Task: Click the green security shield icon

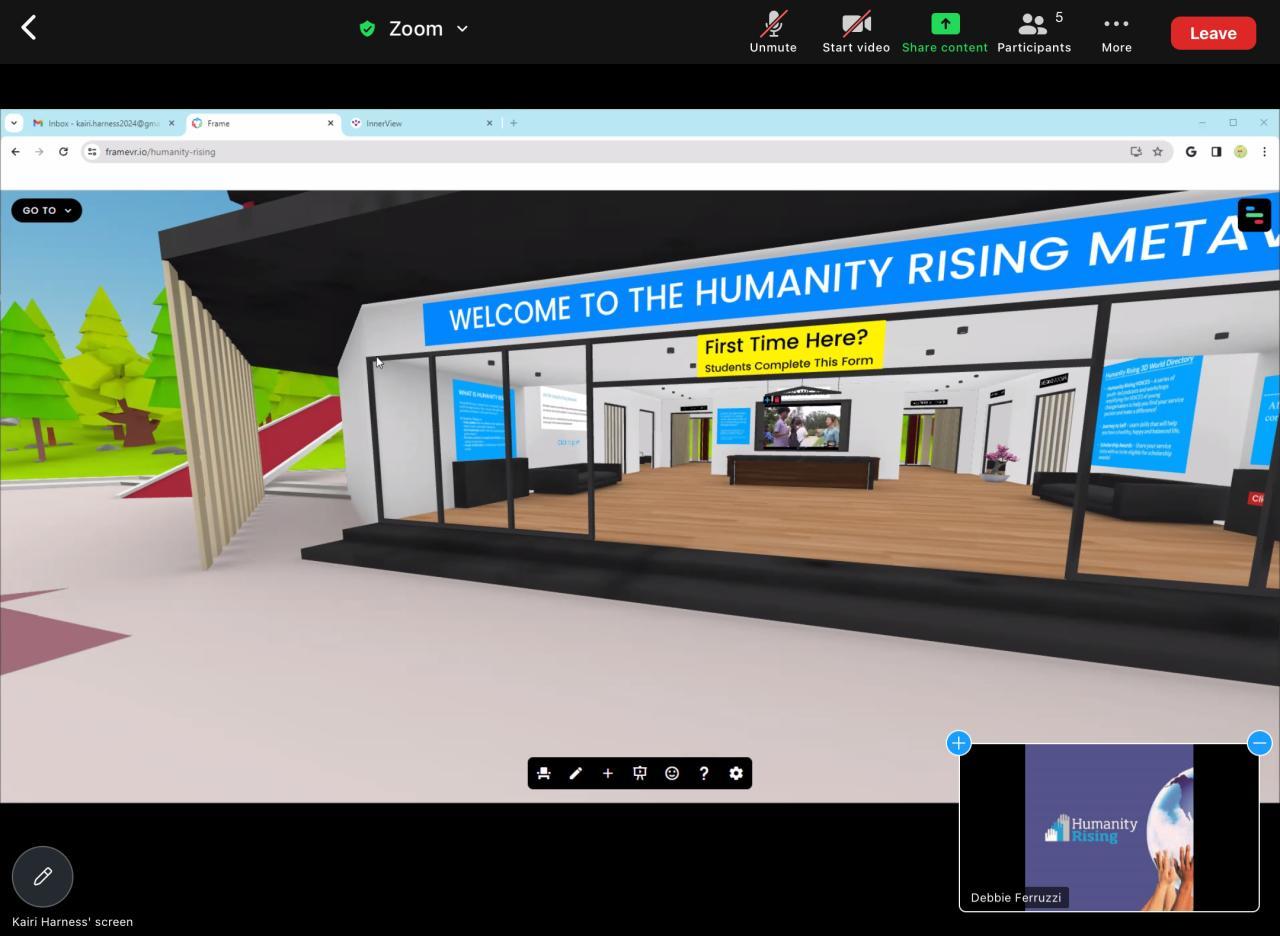Action: click(367, 29)
